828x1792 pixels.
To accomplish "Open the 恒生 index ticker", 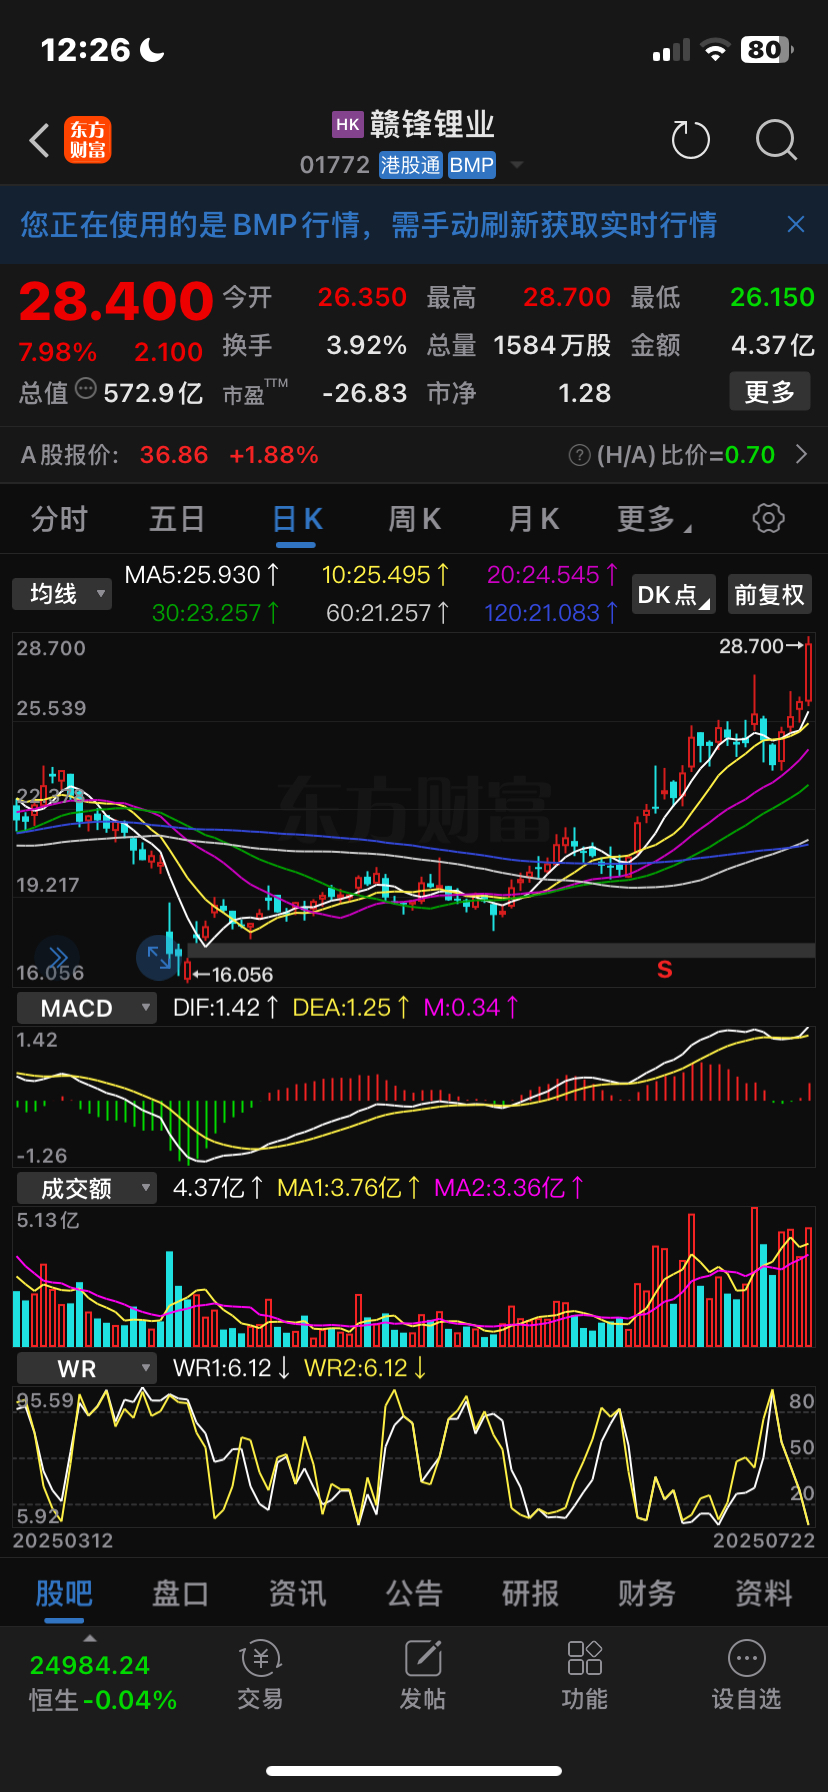I will pyautogui.click(x=103, y=1682).
